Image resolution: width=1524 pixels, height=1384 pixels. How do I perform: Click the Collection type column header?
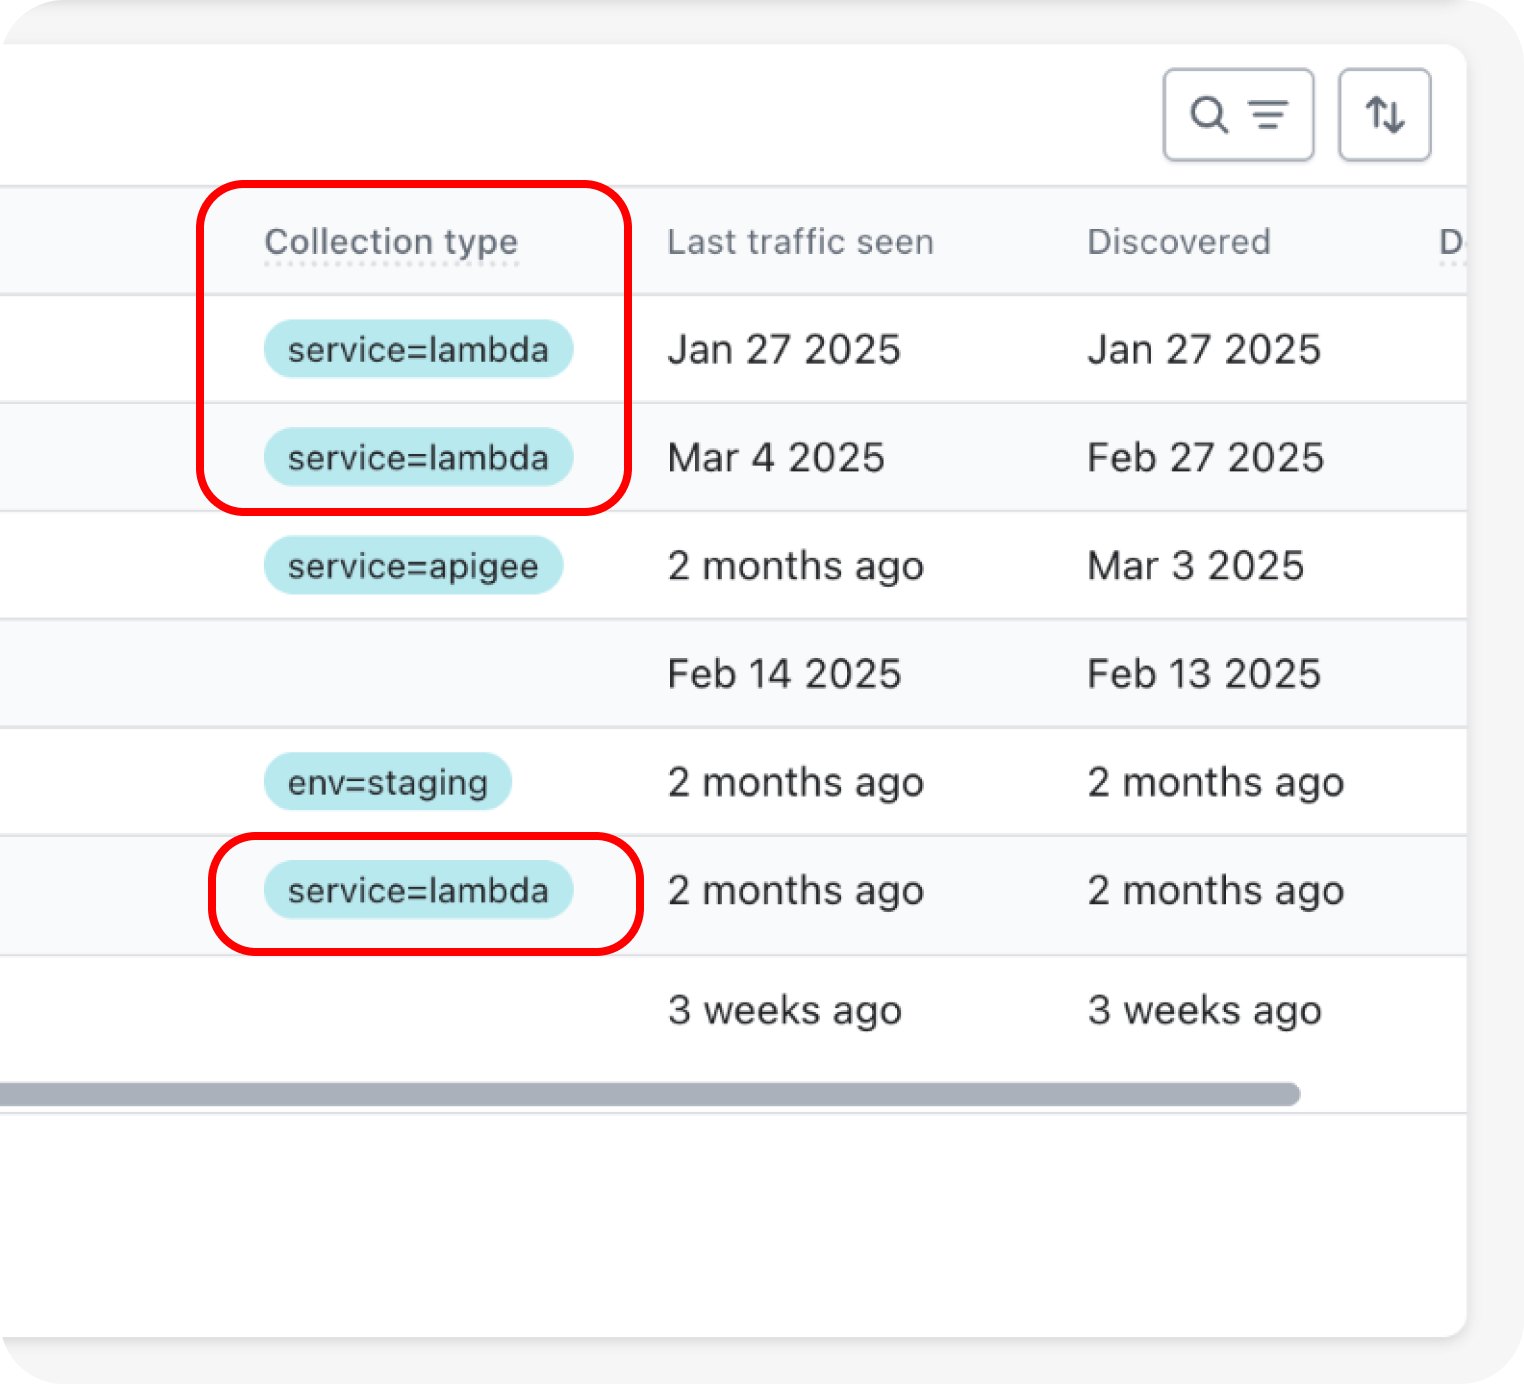[391, 242]
